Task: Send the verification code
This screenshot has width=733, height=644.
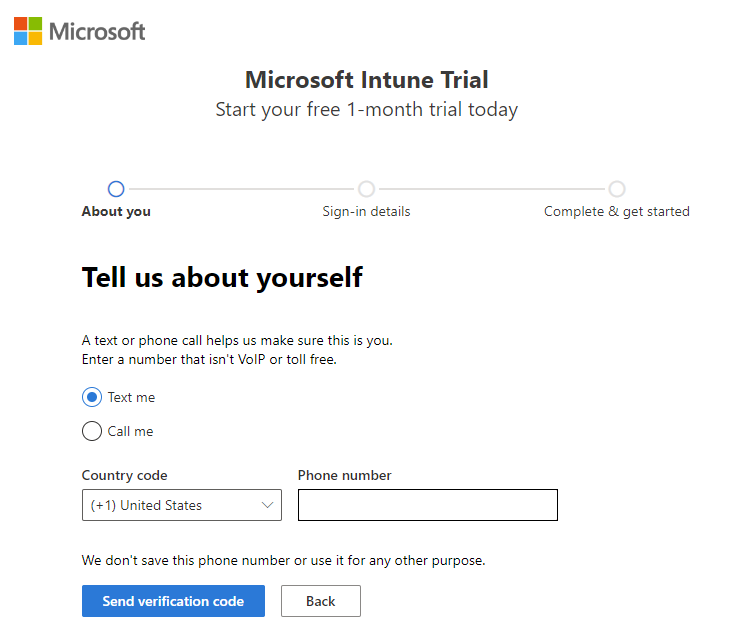Action: click(x=173, y=601)
